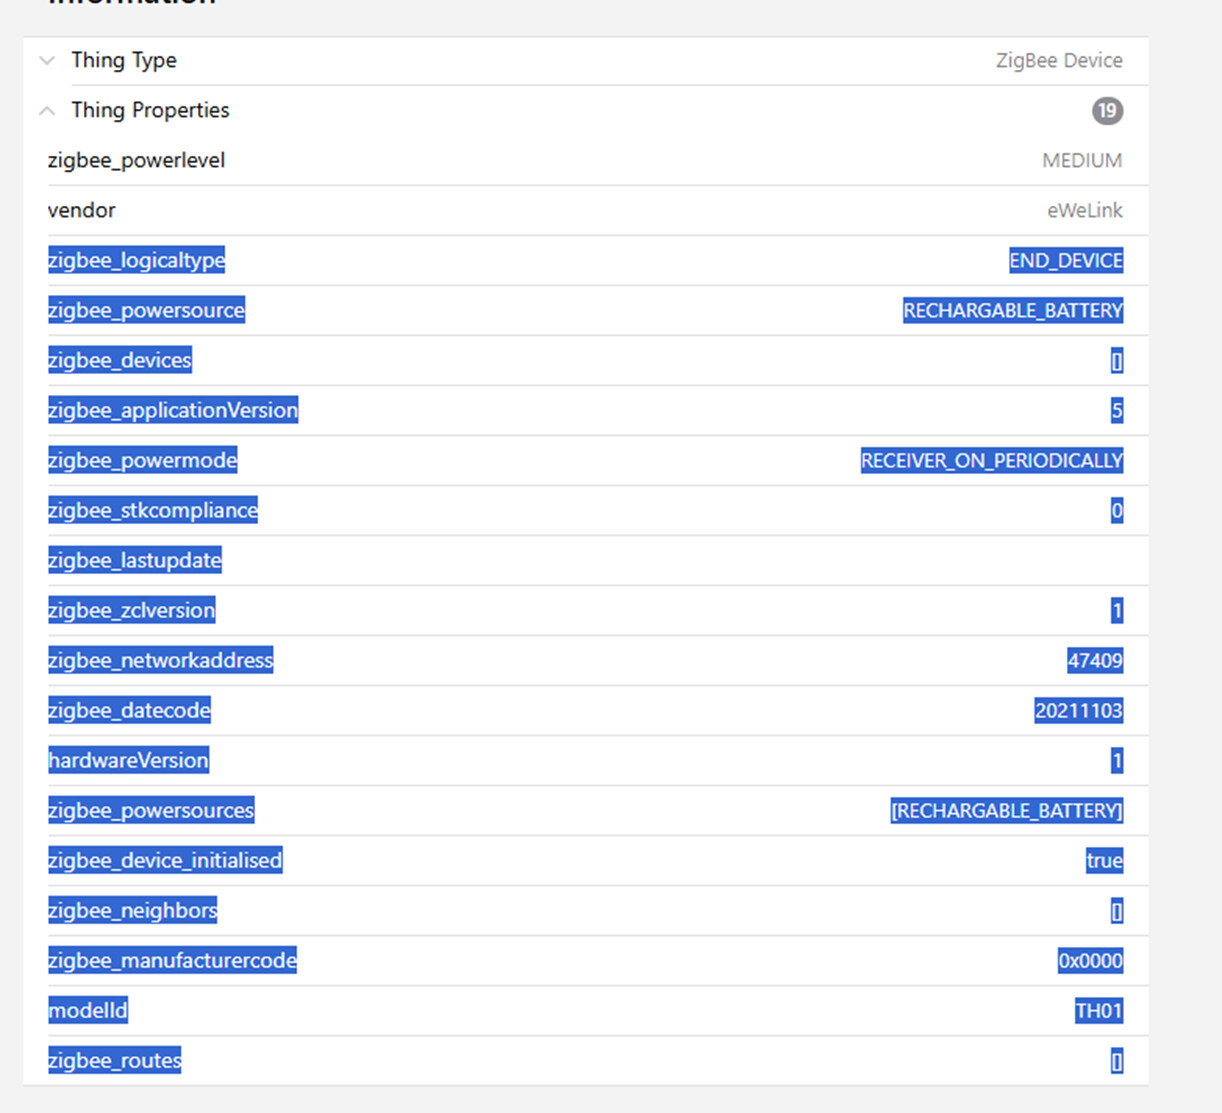Click the END_DEVICE logical type value
The width and height of the screenshot is (1222, 1113).
click(1065, 260)
